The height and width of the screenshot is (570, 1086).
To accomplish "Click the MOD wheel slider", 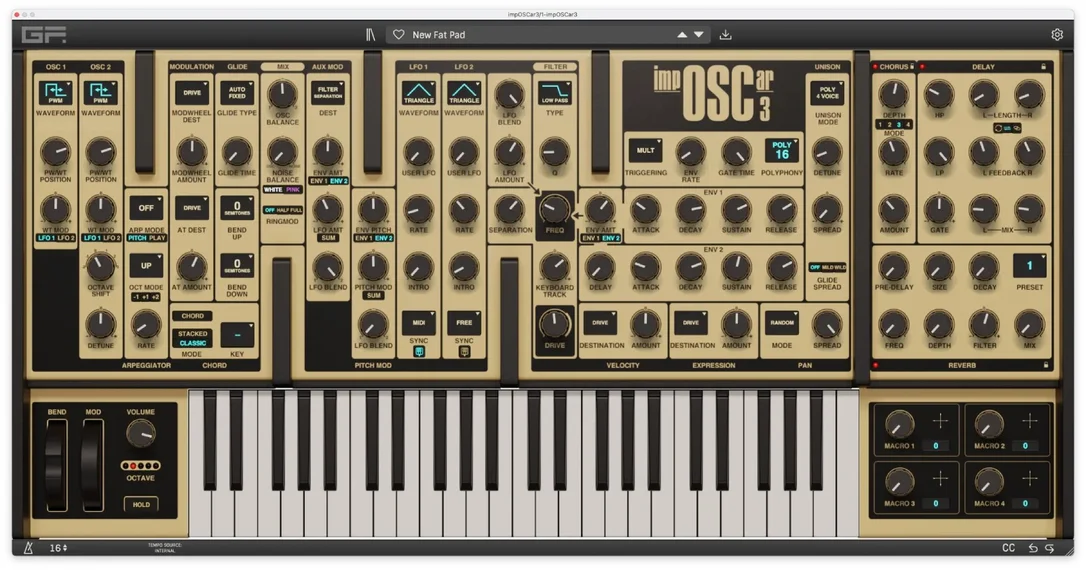I will 93,465.
